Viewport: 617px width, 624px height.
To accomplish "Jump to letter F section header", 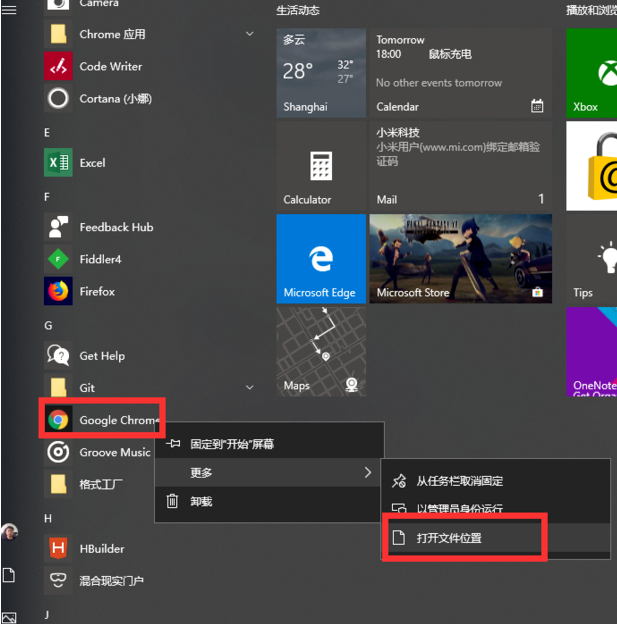I will pos(47,197).
